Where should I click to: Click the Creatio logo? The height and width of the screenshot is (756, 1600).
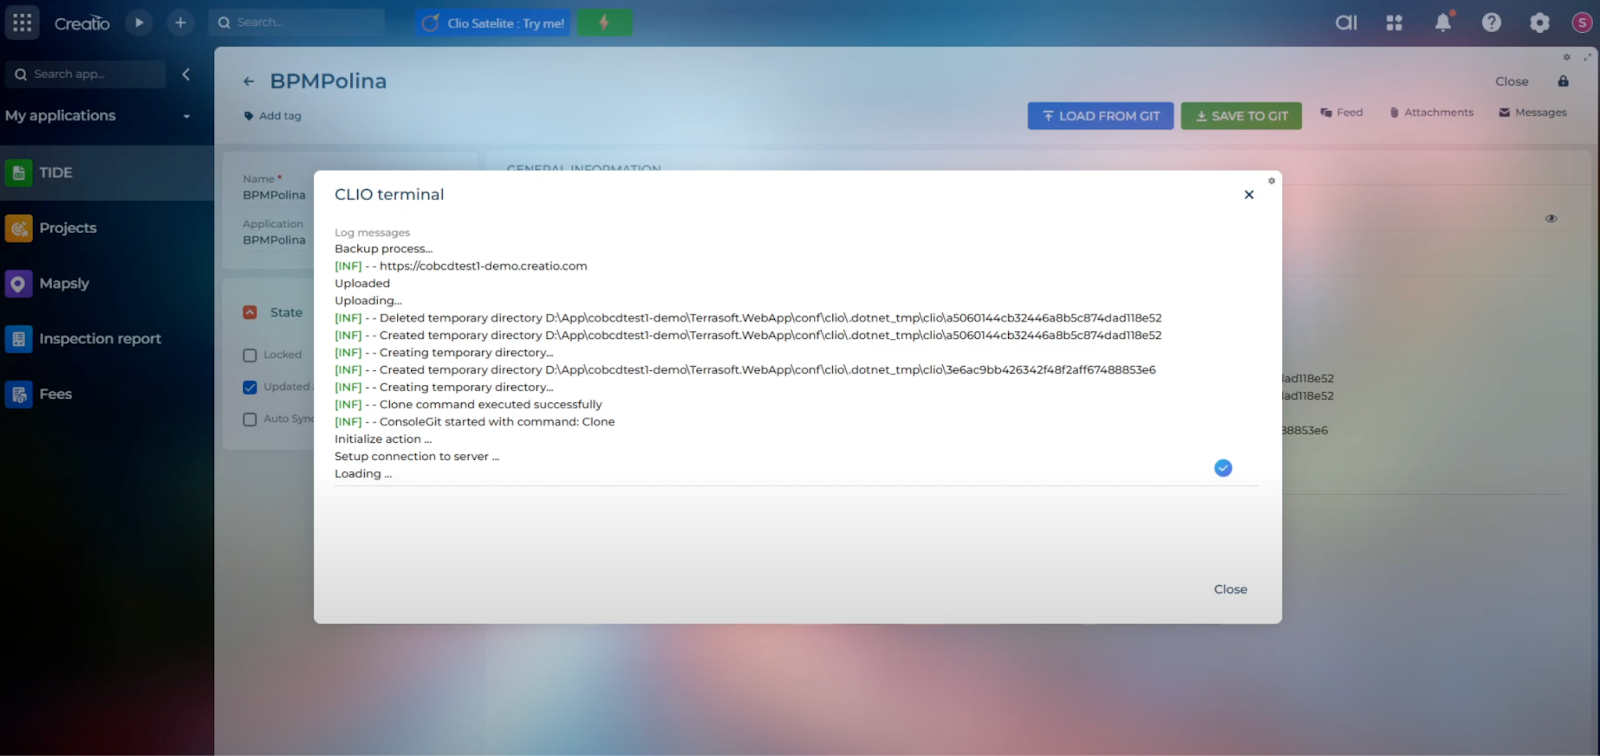click(82, 23)
